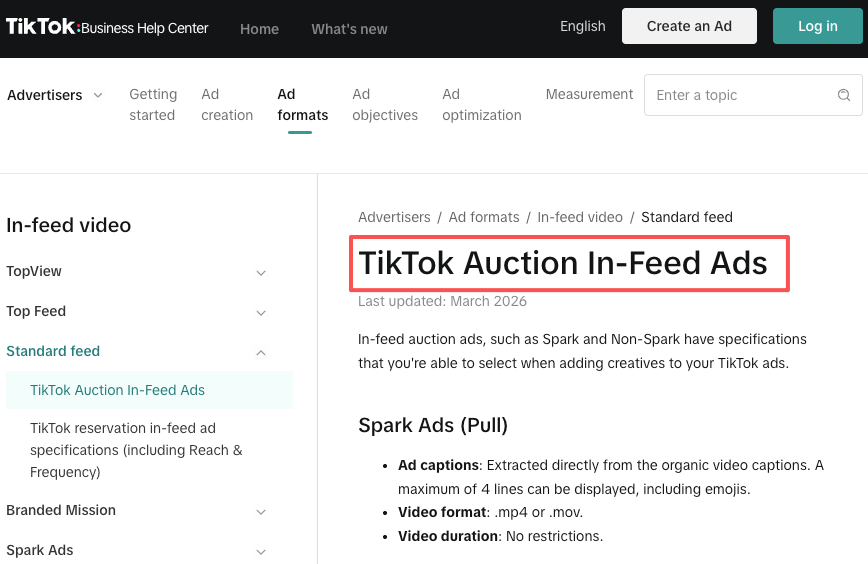This screenshot has width=868, height=564.
Task: Expand the Top Feed sidebar section
Action: [x=261, y=312]
